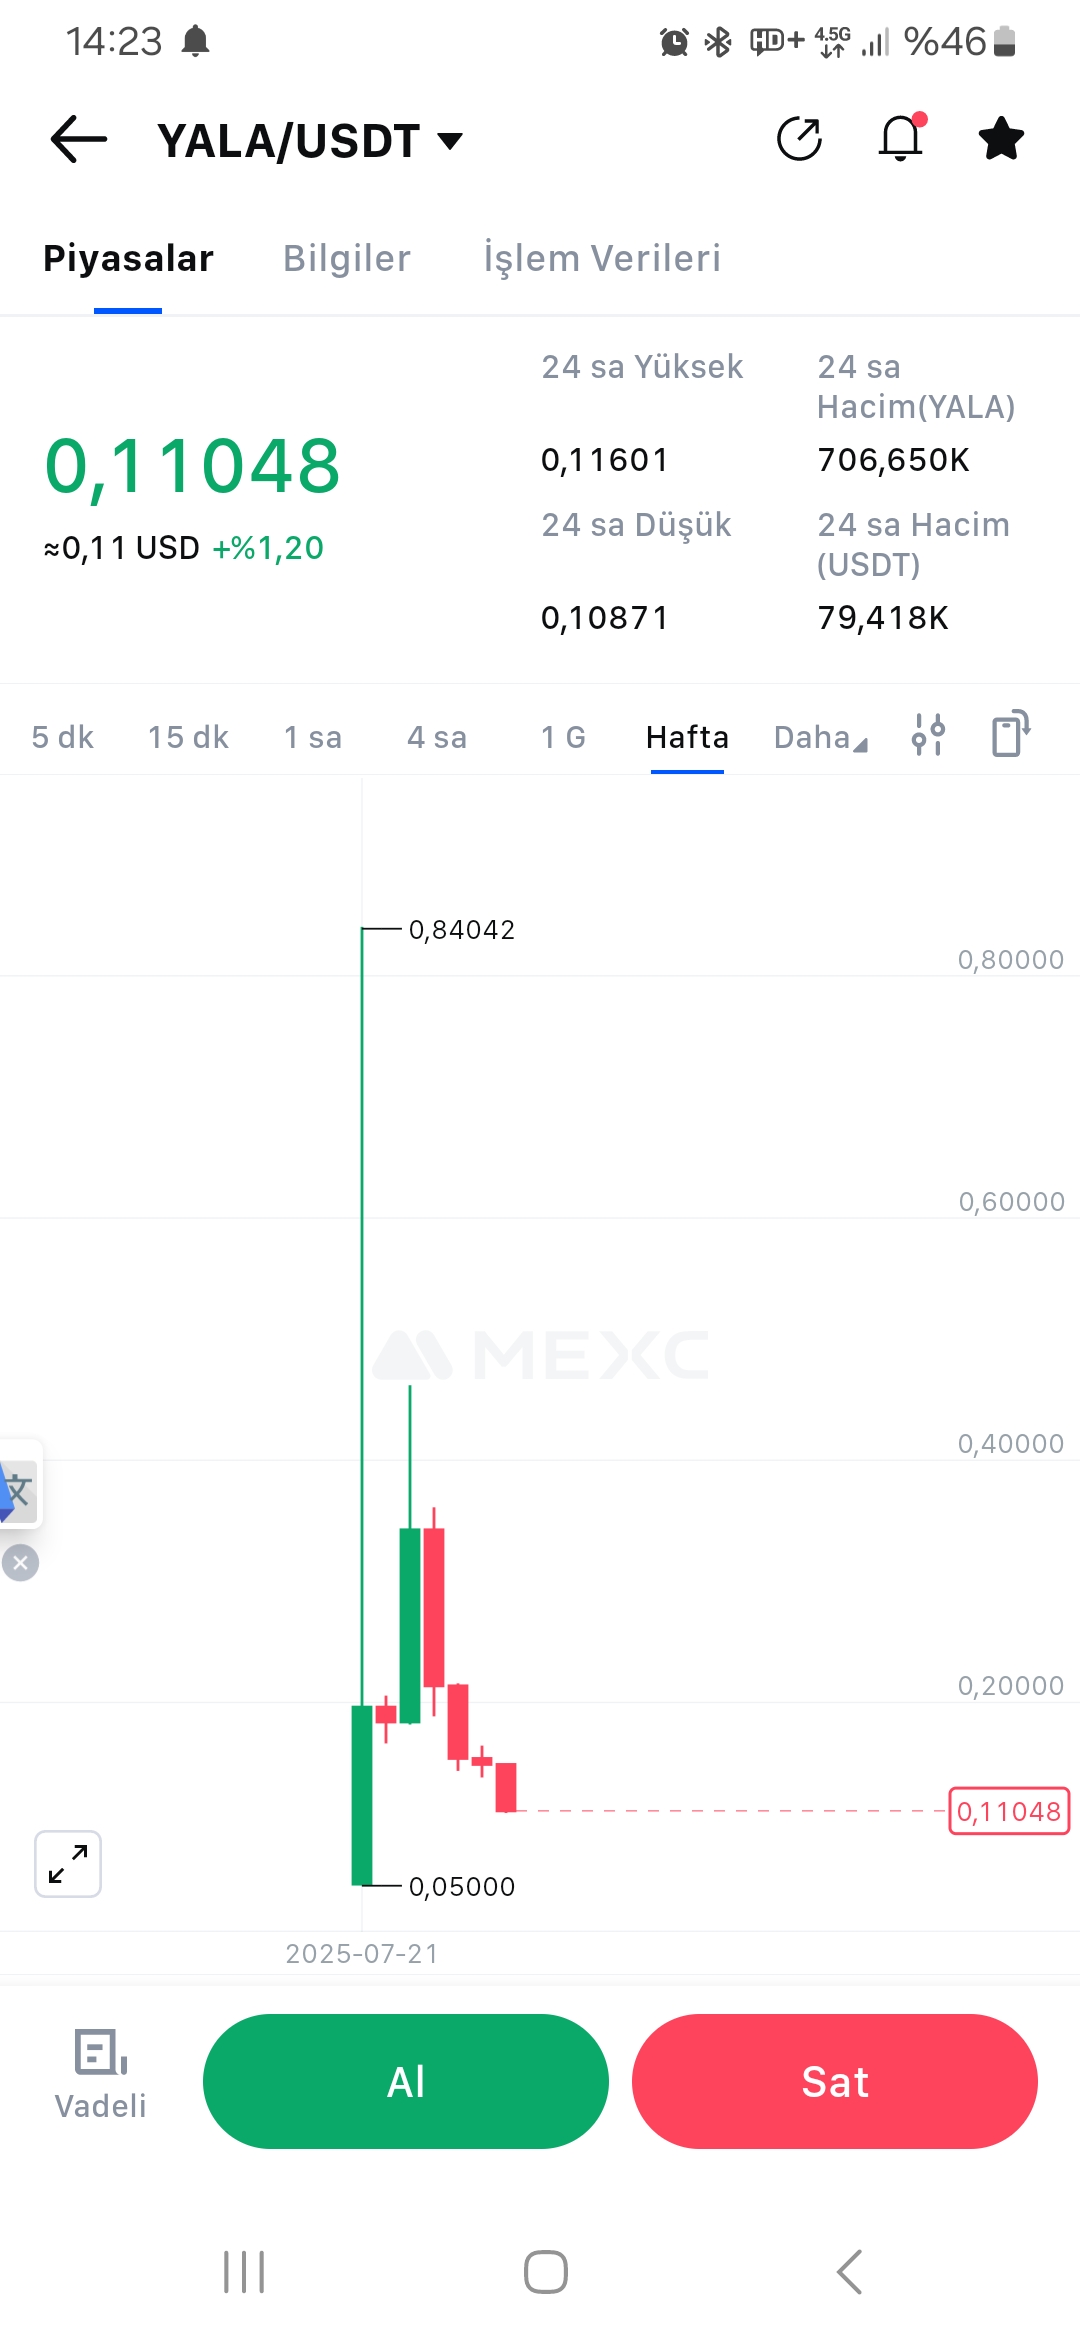
Task: Toggle the favorite star for YALA/USDT
Action: (x=1001, y=139)
